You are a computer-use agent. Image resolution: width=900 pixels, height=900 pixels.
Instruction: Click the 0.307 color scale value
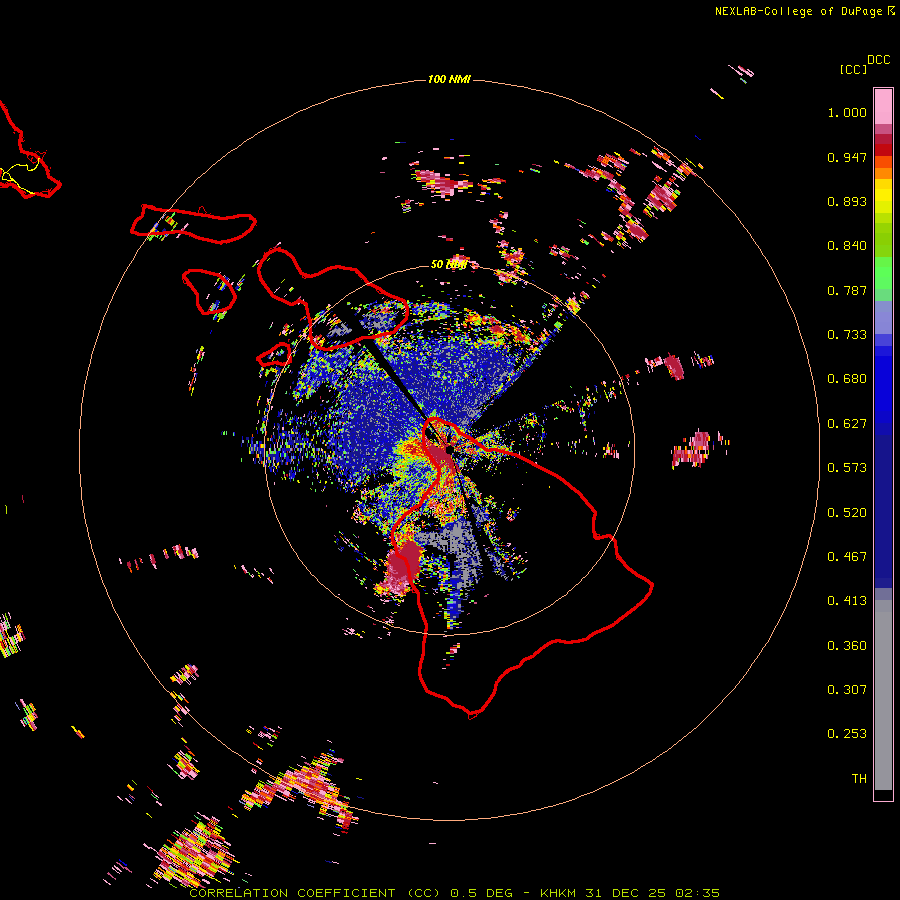pyautogui.click(x=847, y=690)
